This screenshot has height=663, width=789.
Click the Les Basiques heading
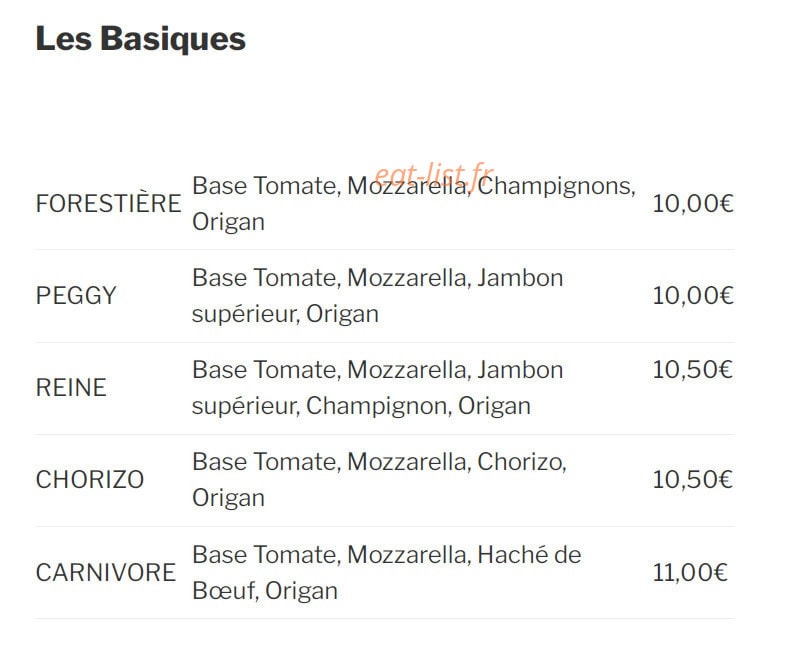(140, 39)
